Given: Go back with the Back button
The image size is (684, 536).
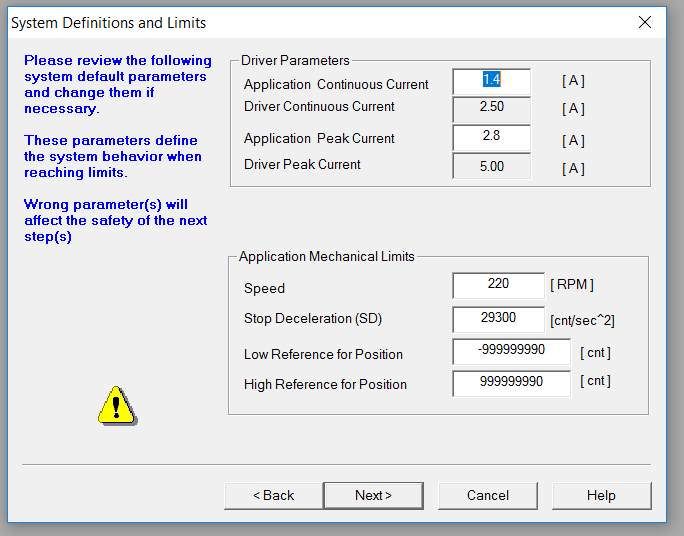Looking at the screenshot, I should point(274,495).
